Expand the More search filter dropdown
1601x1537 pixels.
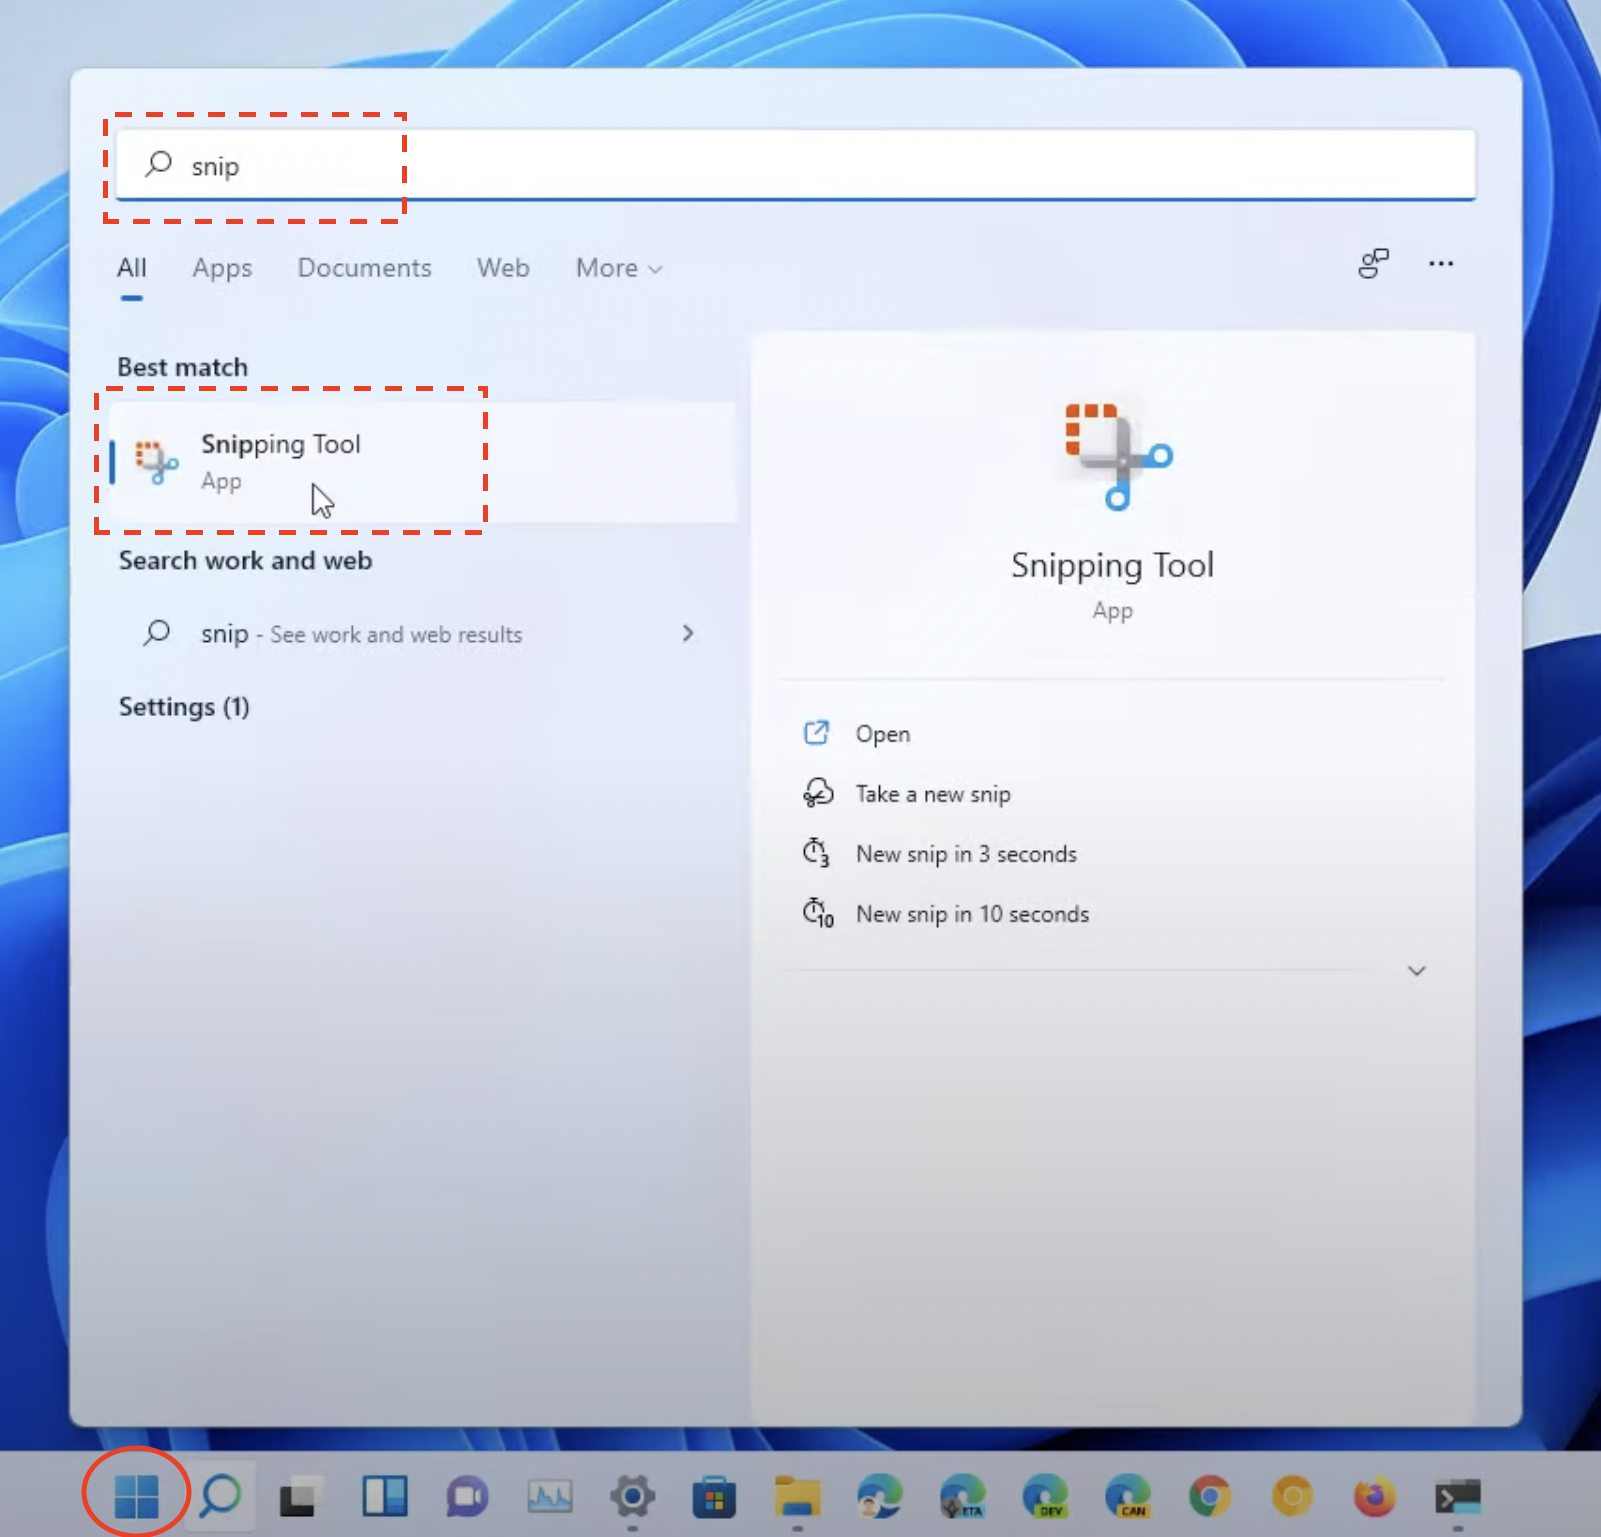click(x=617, y=268)
